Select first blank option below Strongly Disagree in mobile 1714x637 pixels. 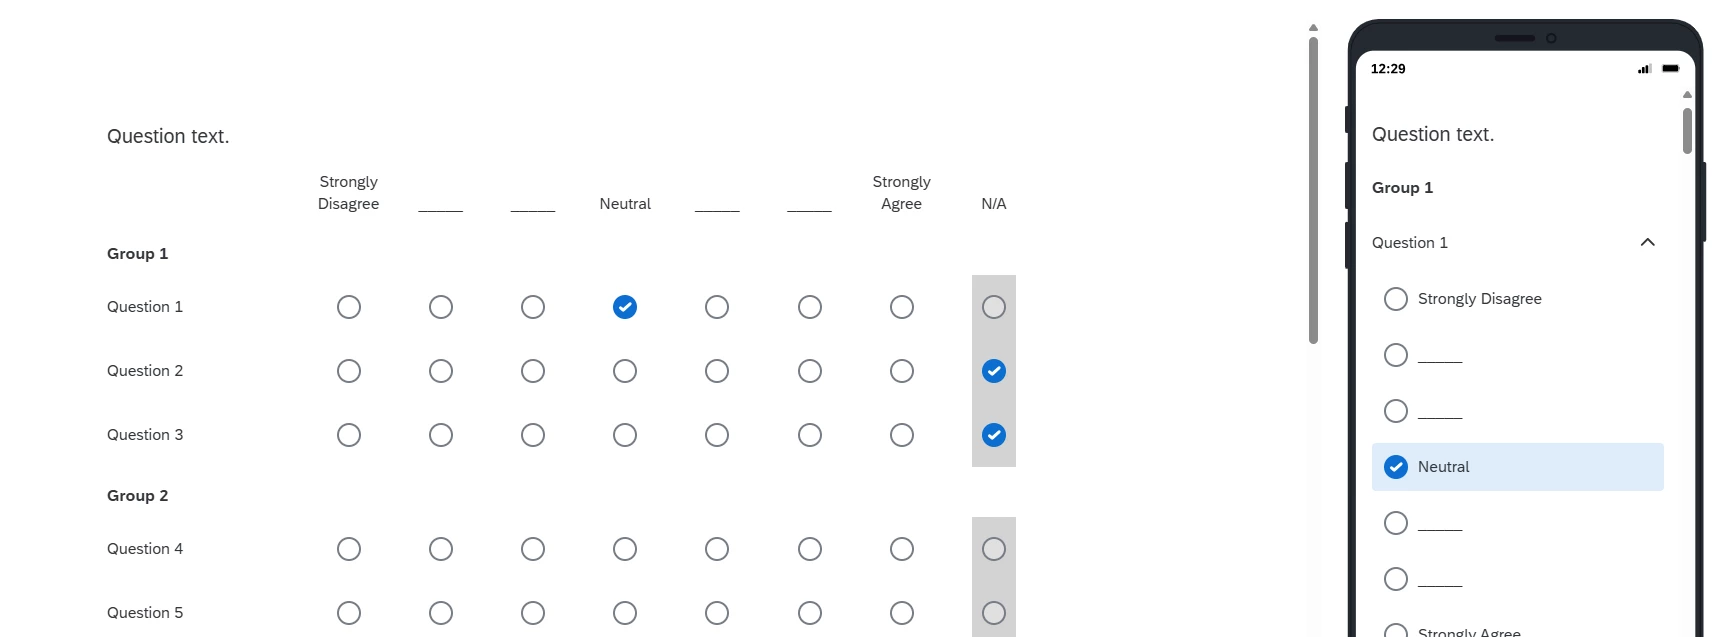pos(1396,355)
